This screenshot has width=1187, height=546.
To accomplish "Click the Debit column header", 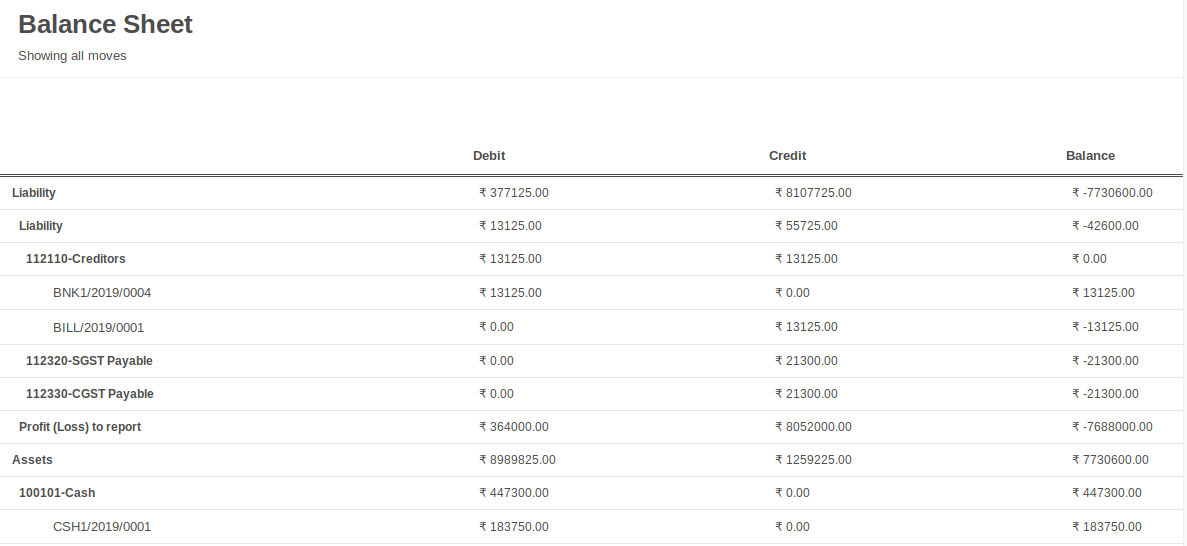I will click(489, 156).
